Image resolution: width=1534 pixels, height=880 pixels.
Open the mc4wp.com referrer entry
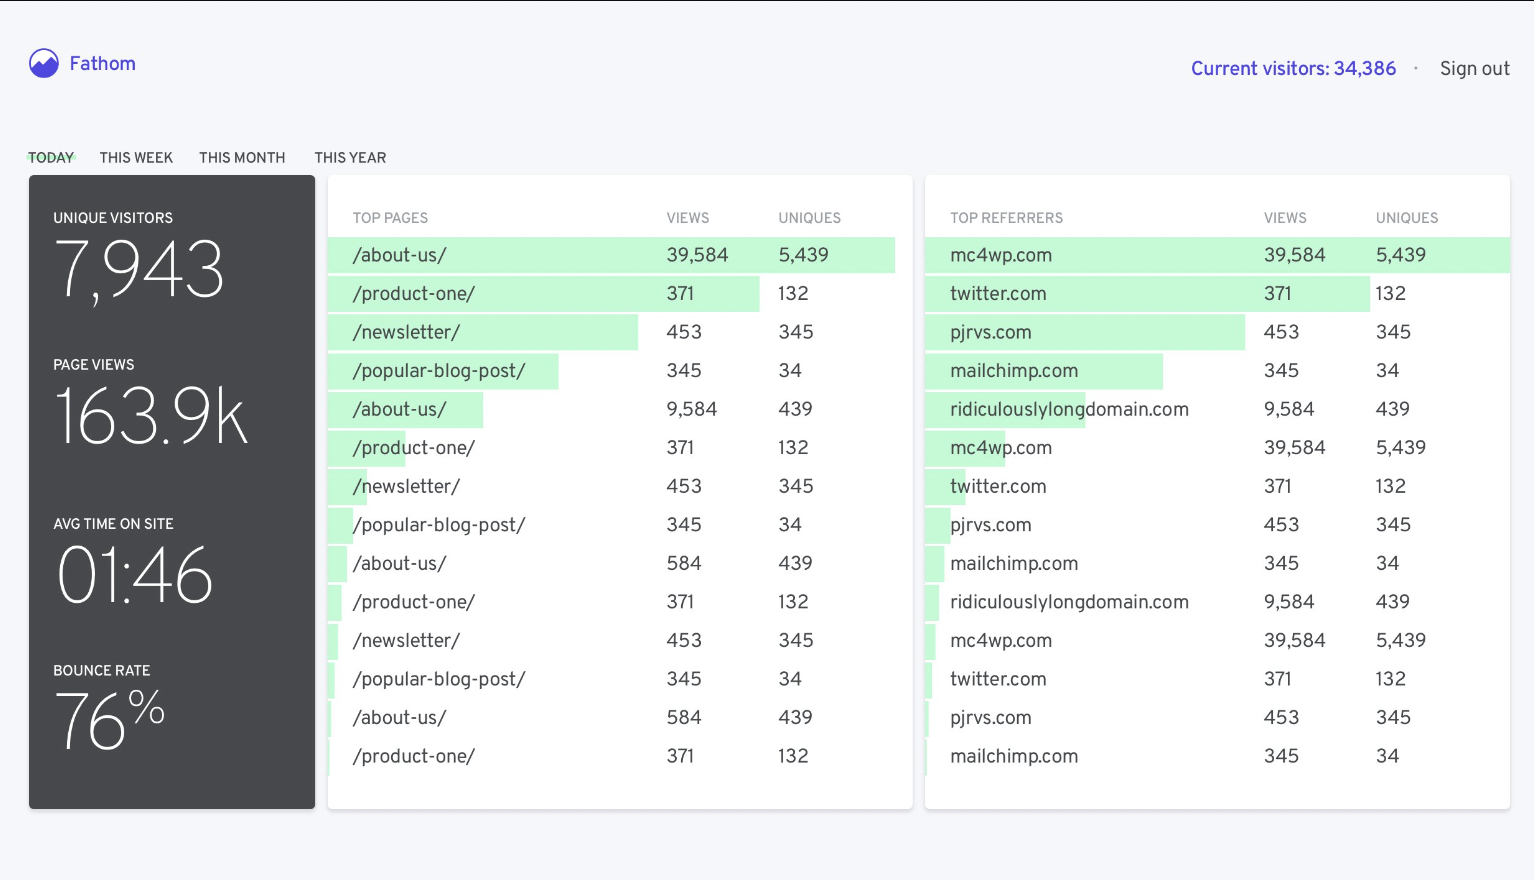click(1000, 255)
